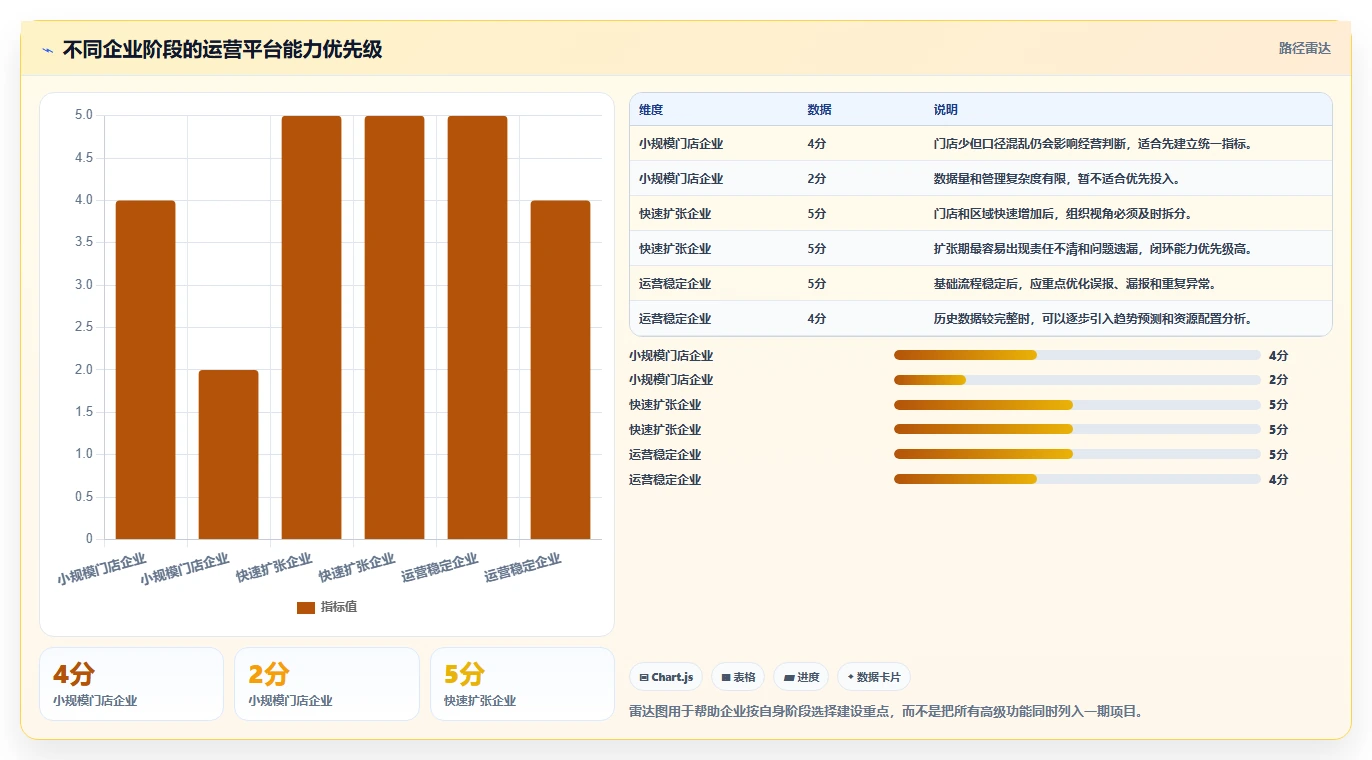The image size is (1372, 760).
Task: Click the 运营稳定企业 chart bar reaching 4.0
Action: [x=560, y=370]
